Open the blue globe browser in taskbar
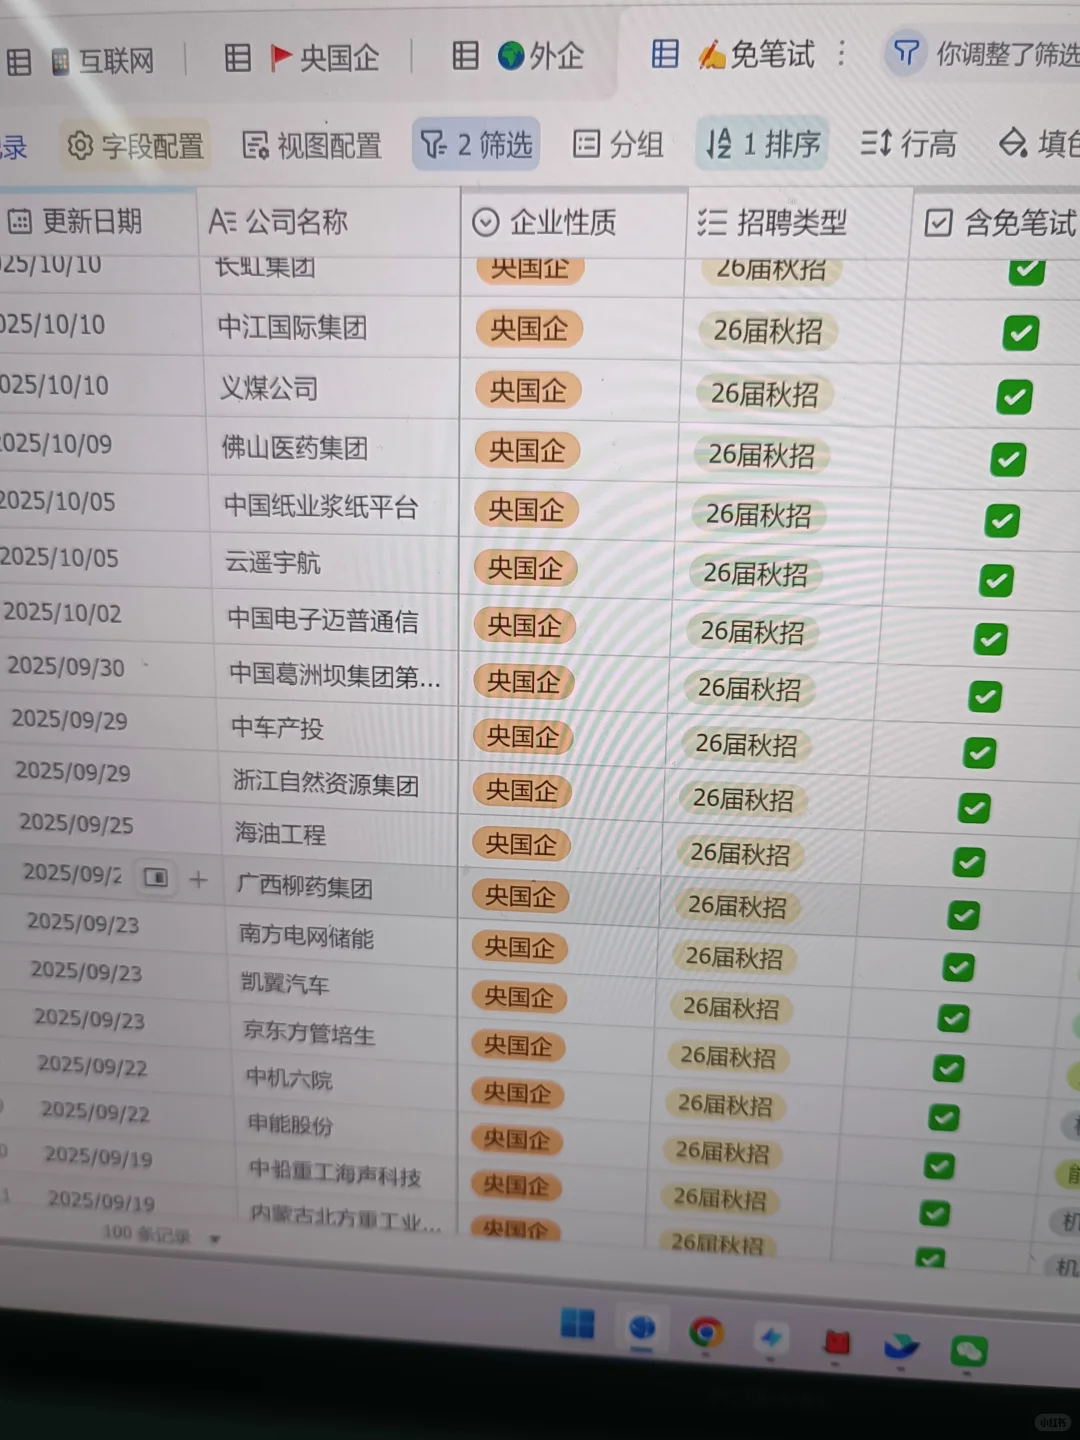Screen dimensions: 1080x1440 click(x=642, y=1328)
